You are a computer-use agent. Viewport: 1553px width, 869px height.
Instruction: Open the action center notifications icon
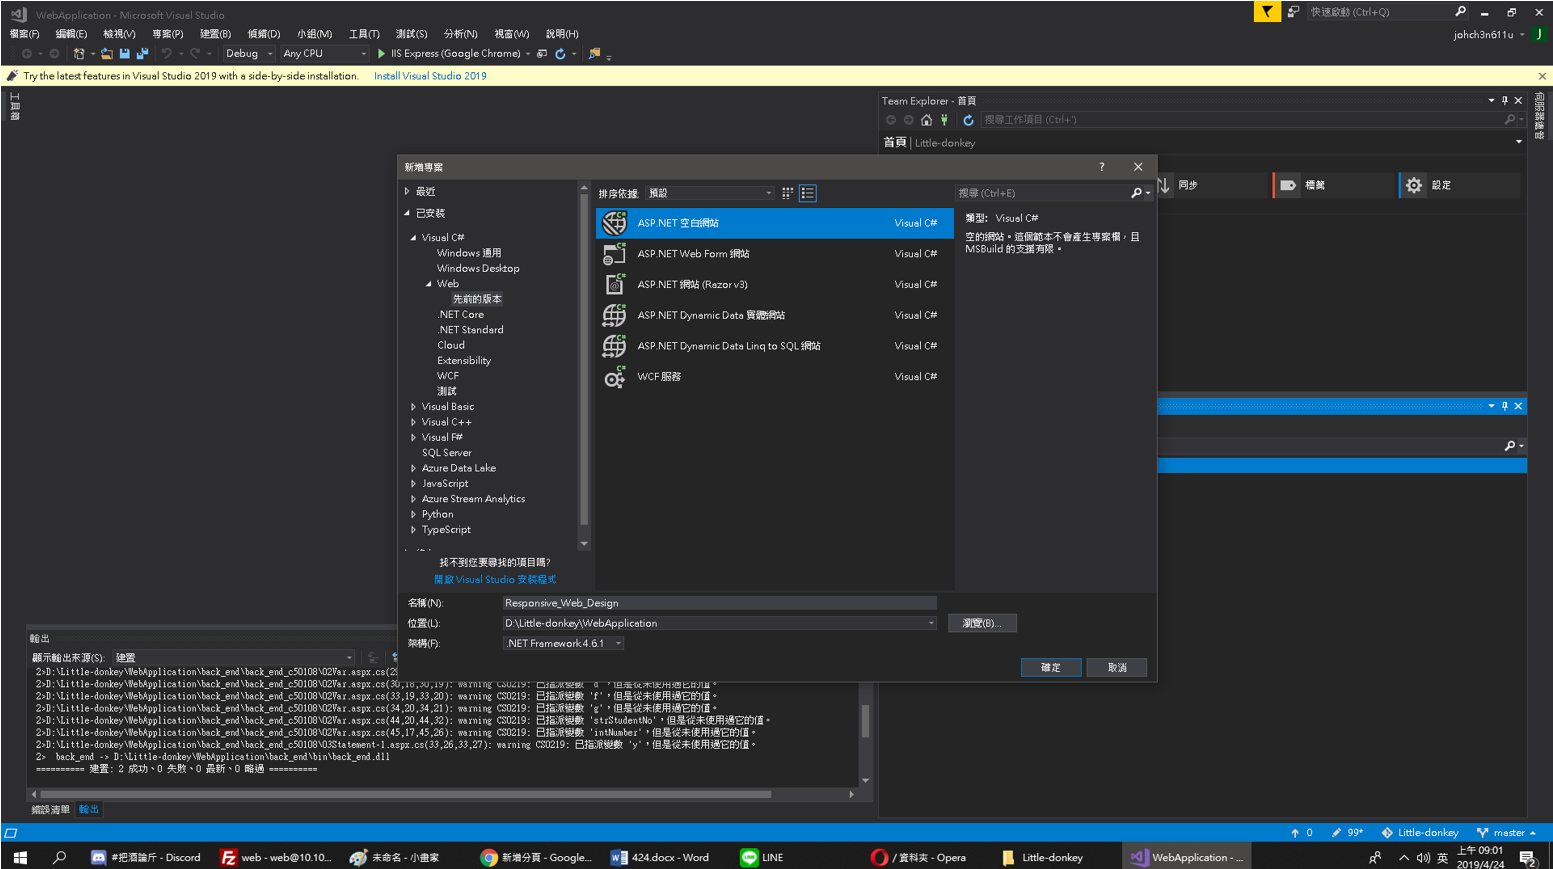(1527, 857)
